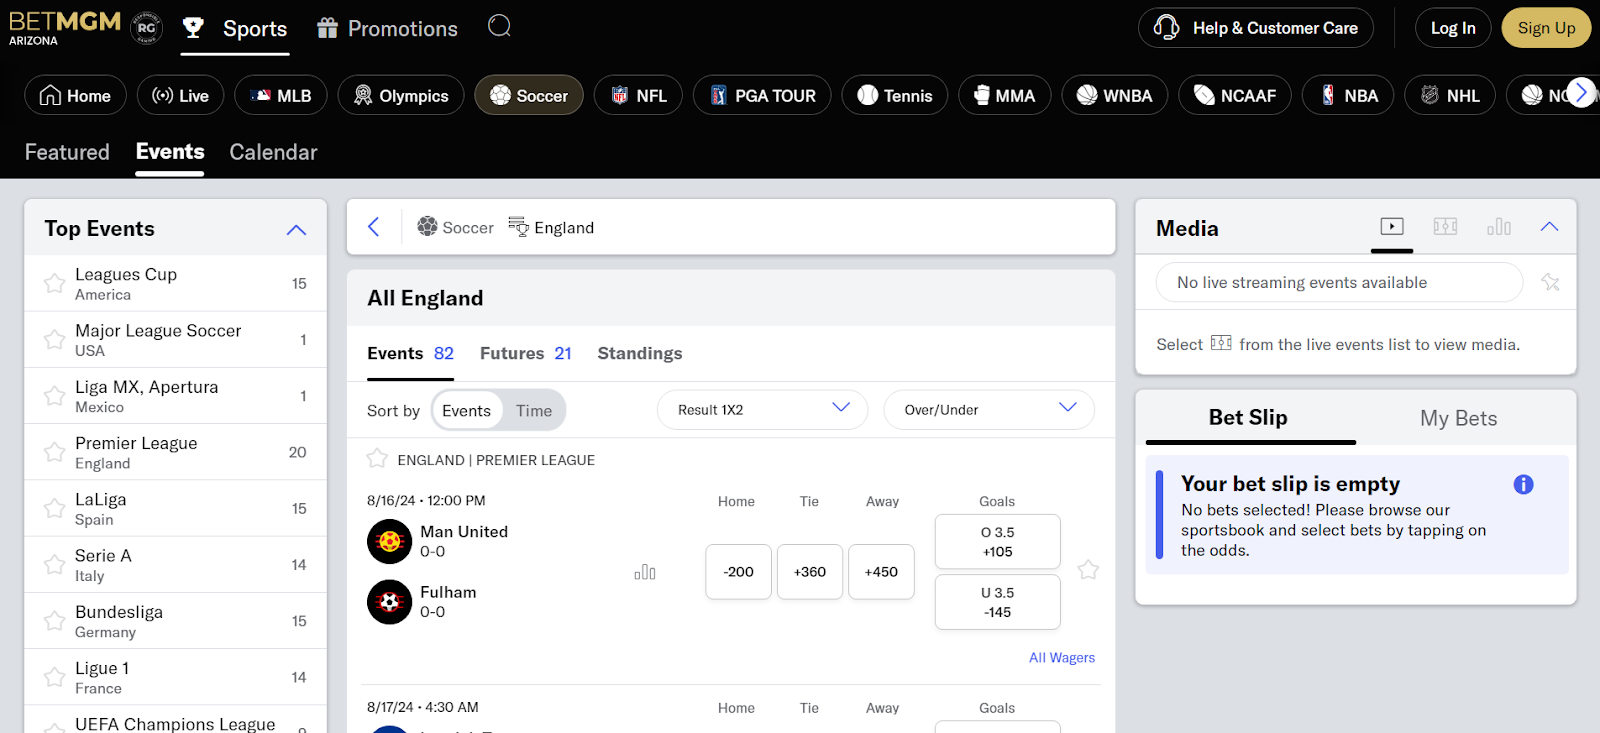
Task: Open LaLiga Spain events
Action: click(x=175, y=509)
